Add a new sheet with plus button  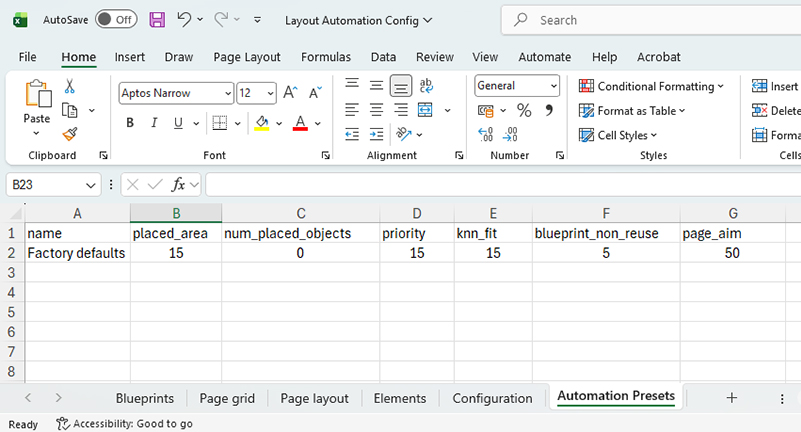click(x=732, y=398)
